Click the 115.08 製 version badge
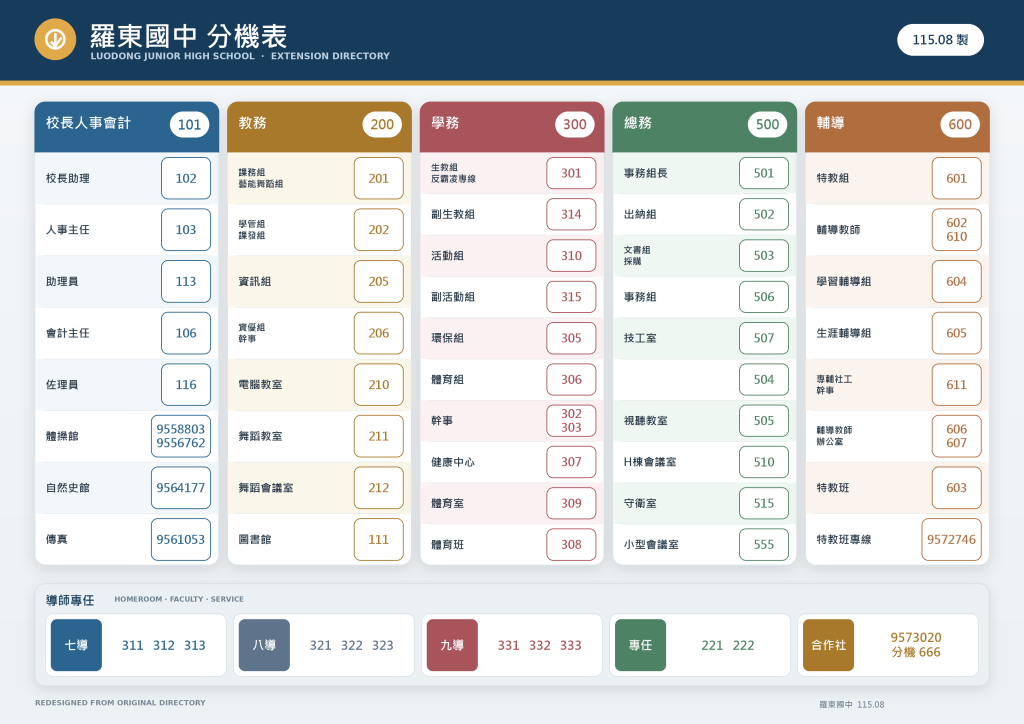 pyautogui.click(x=940, y=40)
